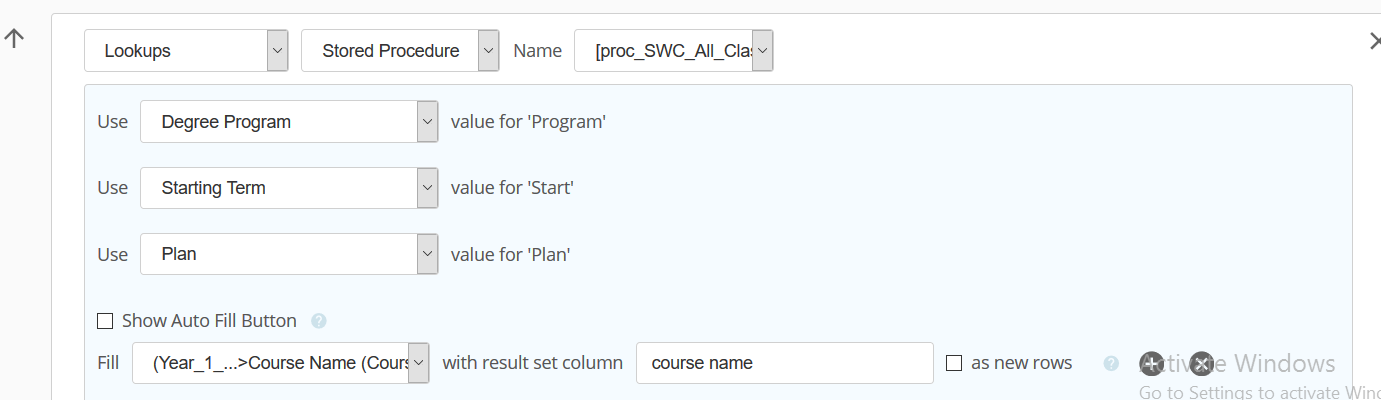The image size is (1381, 400).
Task: Change the Degree Program dropdown selection
Action: 289,122
